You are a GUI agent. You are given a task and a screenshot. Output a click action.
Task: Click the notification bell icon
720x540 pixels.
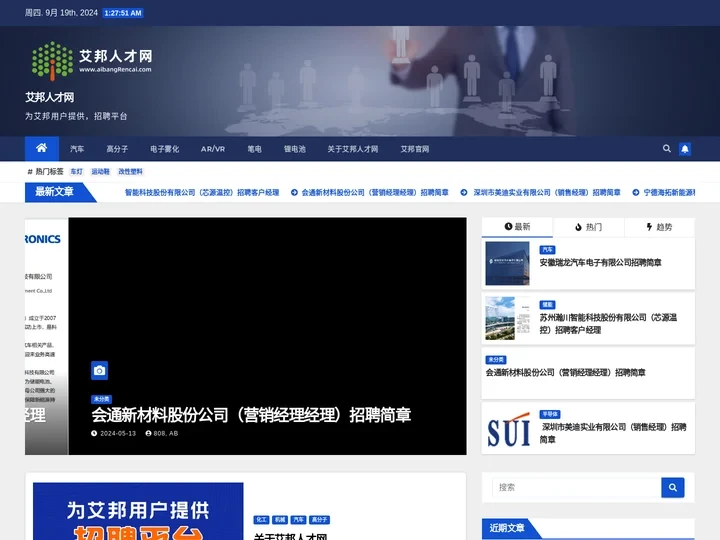685,149
